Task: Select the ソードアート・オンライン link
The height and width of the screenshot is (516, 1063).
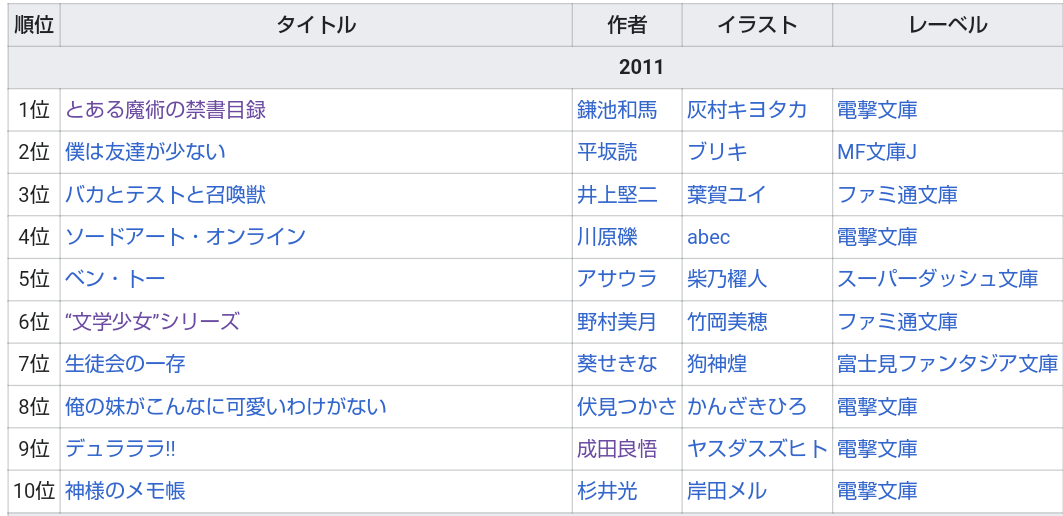Action: [x=186, y=237]
